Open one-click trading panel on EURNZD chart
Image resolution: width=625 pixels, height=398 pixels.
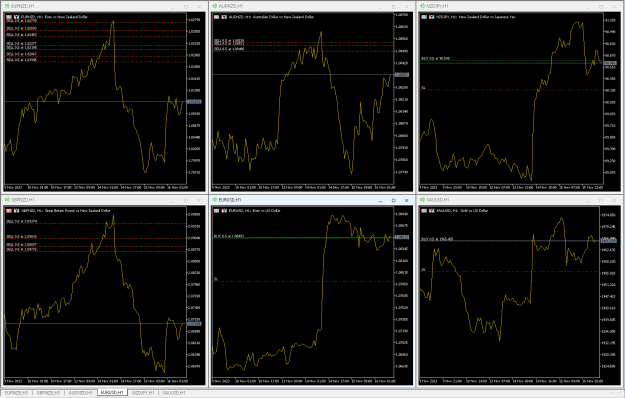coord(9,17)
